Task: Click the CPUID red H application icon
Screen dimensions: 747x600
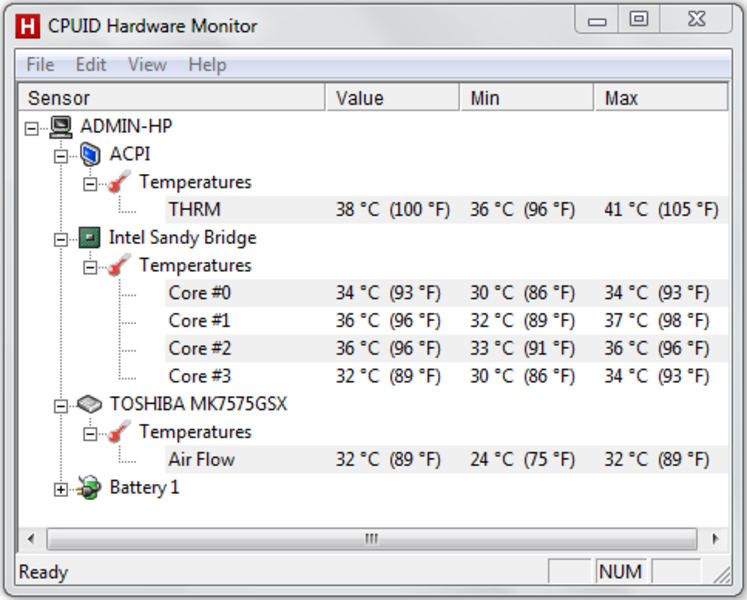Action: click(x=27, y=26)
